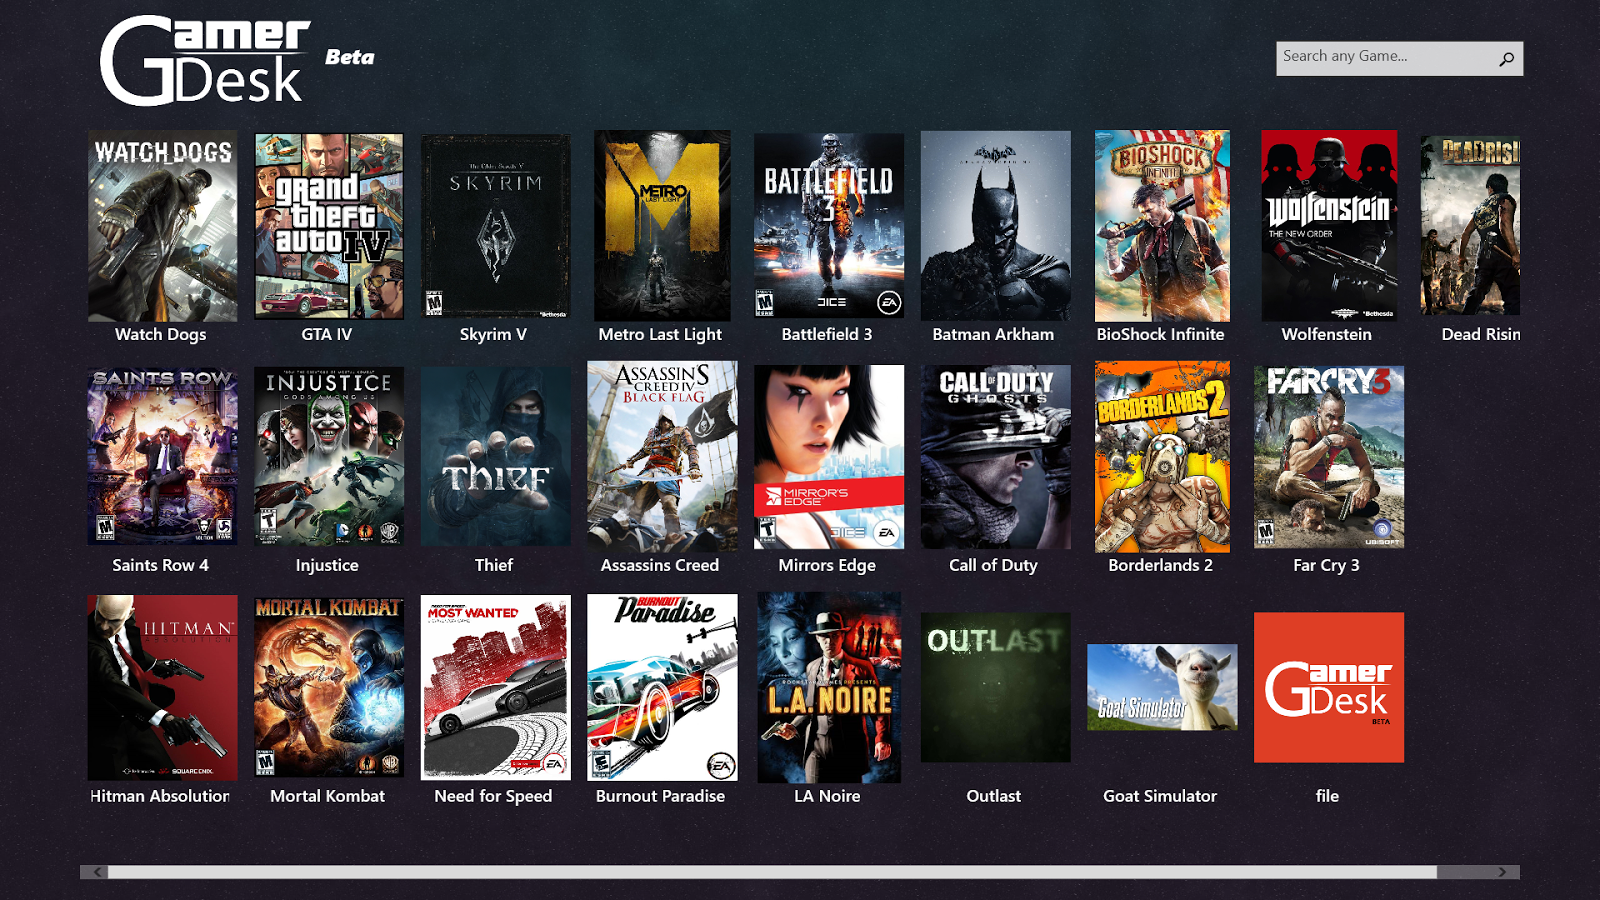
Task: Click the 'Outlast' title label
Action: [x=994, y=796]
